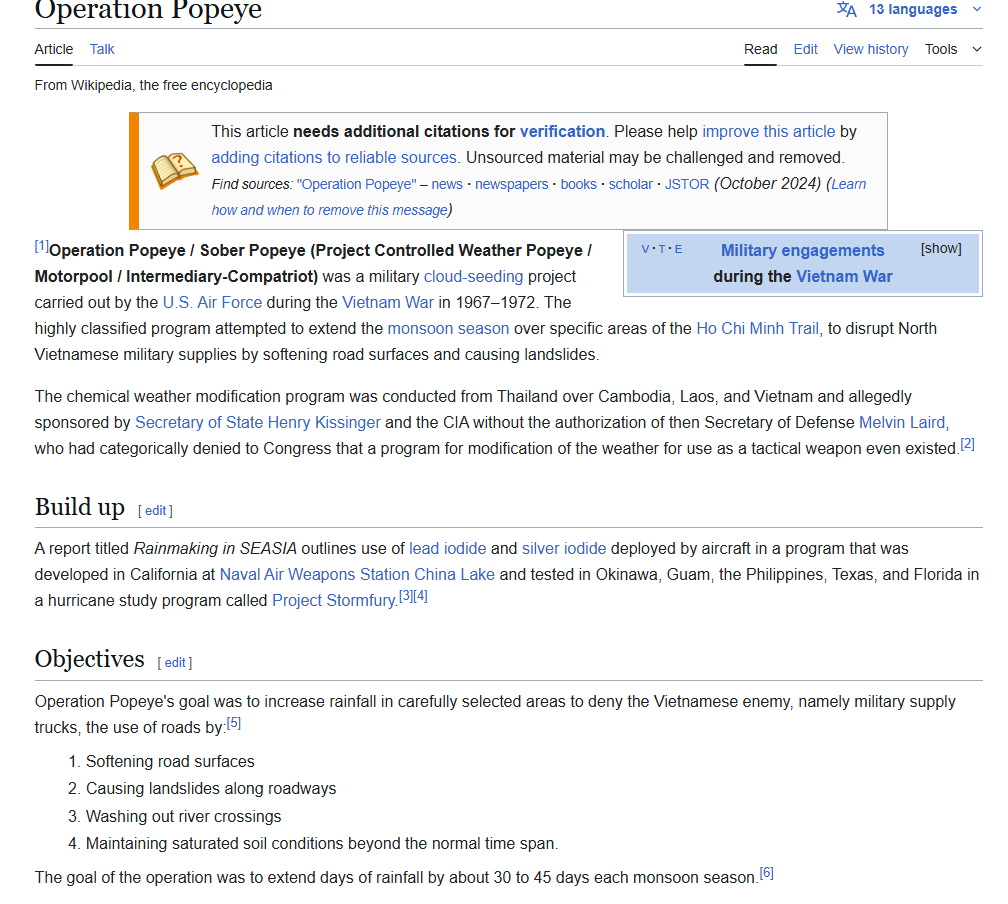Open the View history tab

pyautogui.click(x=870, y=50)
